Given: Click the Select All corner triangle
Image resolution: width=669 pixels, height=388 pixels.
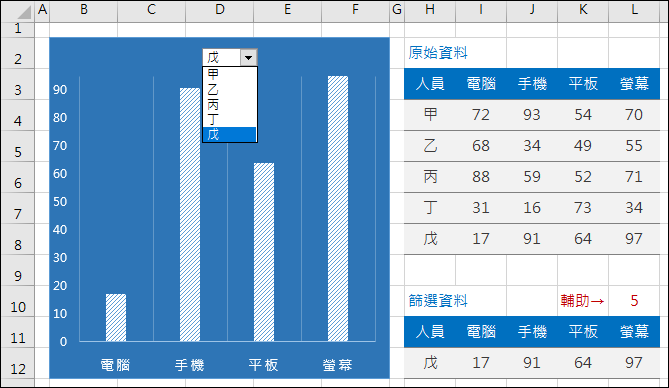Looking at the screenshot, I should click(24, 12).
